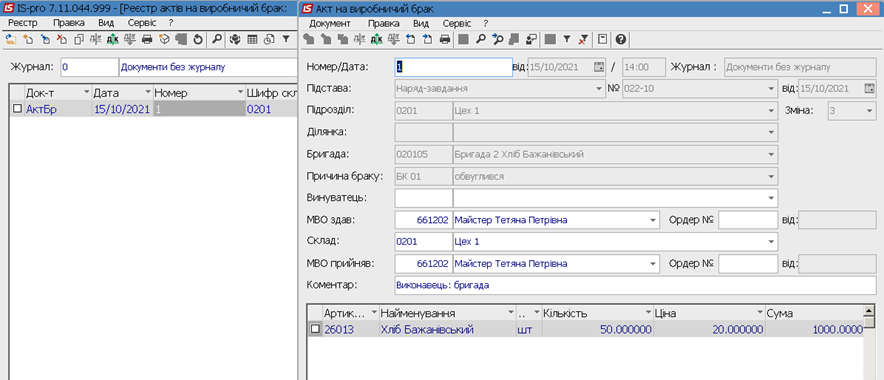884x380 pixels.
Task: Expand the Причина браку dropdown
Action: tap(772, 176)
